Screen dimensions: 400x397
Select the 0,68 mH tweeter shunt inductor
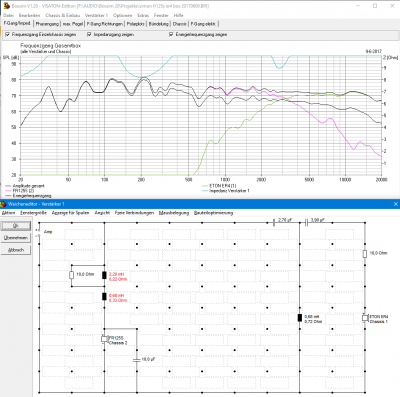click(x=300, y=318)
